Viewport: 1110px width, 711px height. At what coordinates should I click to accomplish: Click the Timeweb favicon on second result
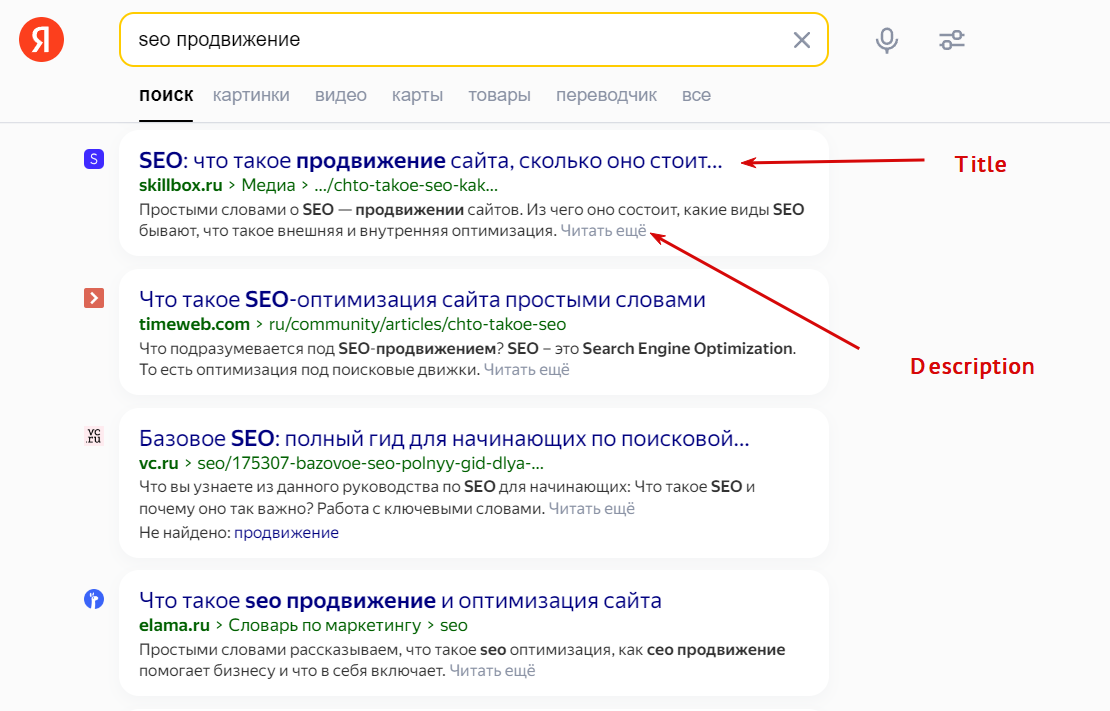95,297
